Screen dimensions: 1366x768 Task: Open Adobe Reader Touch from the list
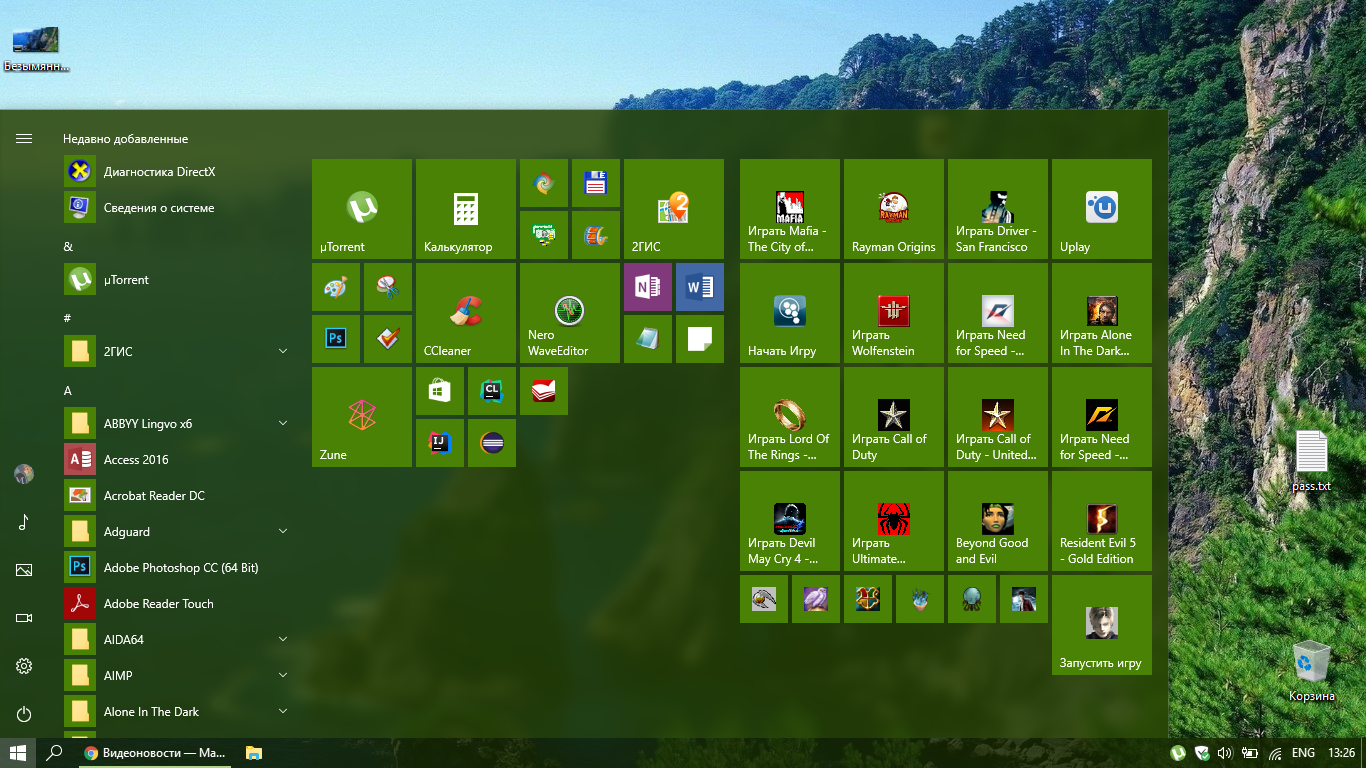[x=180, y=603]
